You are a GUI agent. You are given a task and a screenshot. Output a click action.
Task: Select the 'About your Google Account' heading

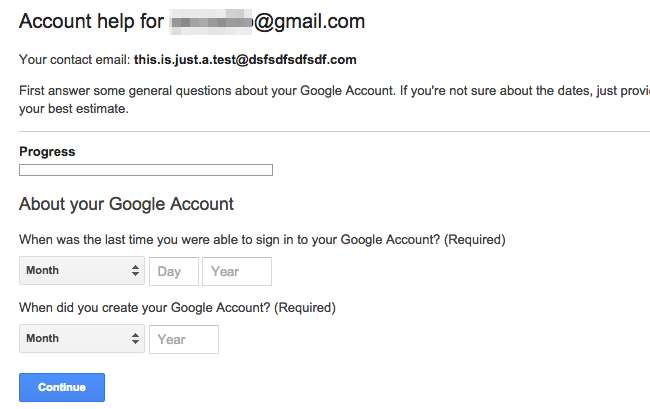click(x=126, y=204)
